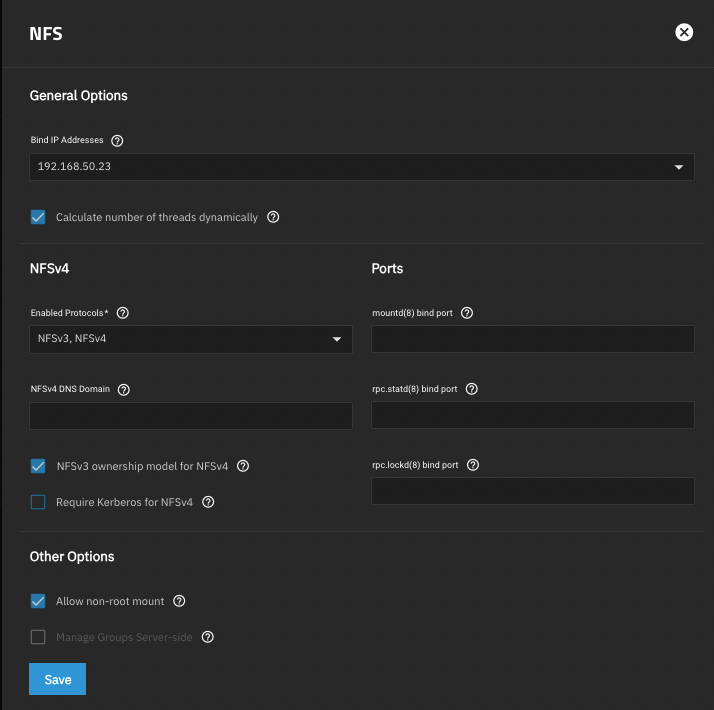View help for NFSv4 DNS Domain

[123, 390]
